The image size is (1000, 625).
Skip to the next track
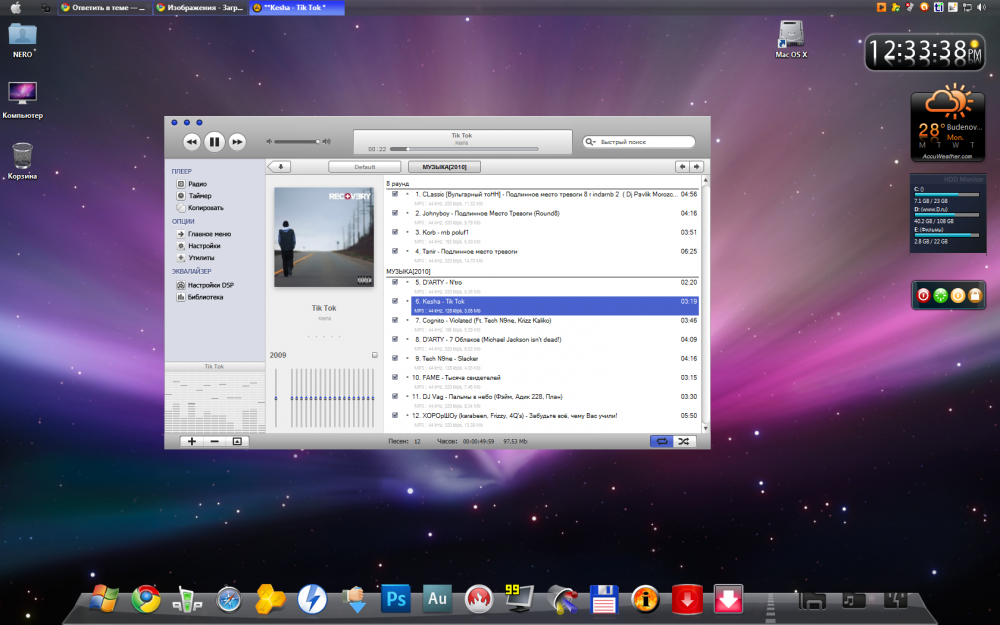click(237, 142)
